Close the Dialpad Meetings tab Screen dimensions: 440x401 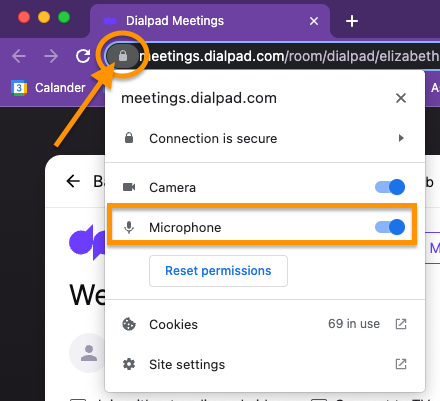pos(314,21)
